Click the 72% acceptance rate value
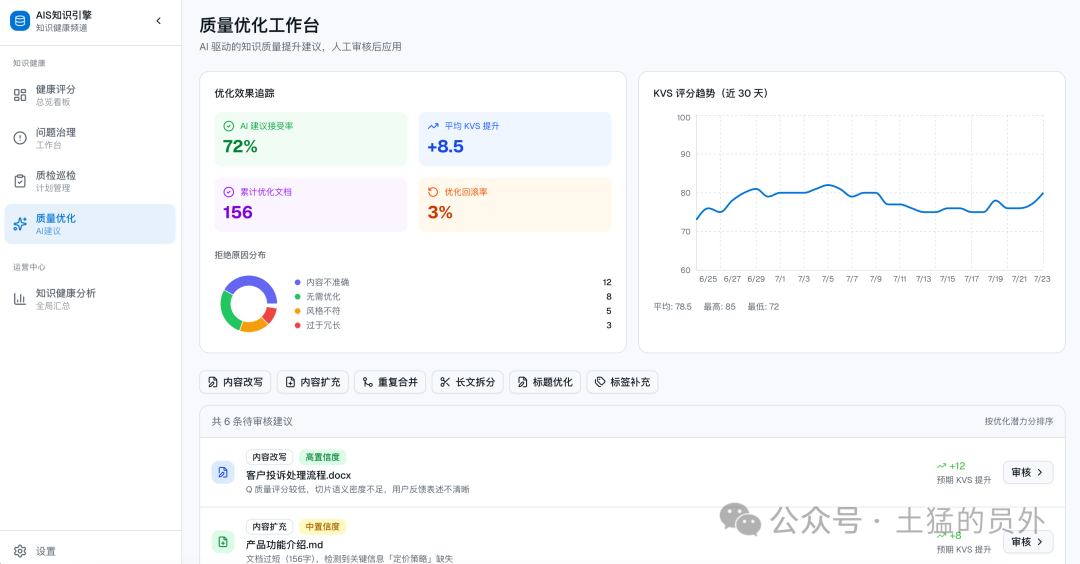Viewport: 1080px width, 564px height. point(240,147)
